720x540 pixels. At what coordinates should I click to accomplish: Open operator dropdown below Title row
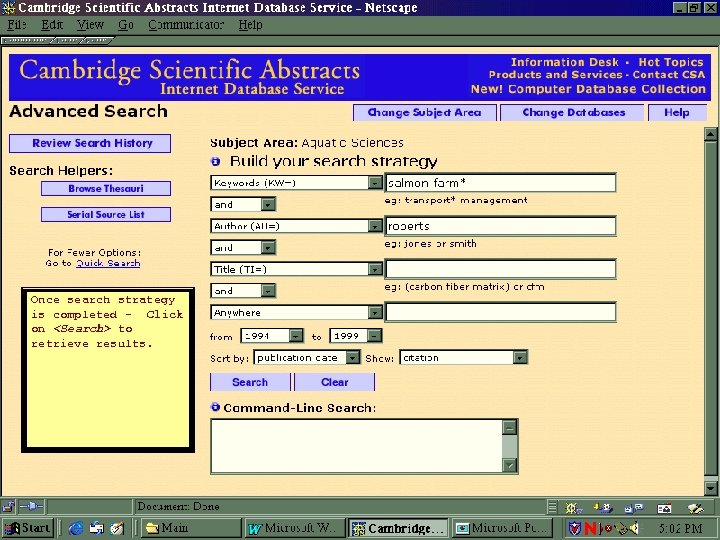point(268,291)
